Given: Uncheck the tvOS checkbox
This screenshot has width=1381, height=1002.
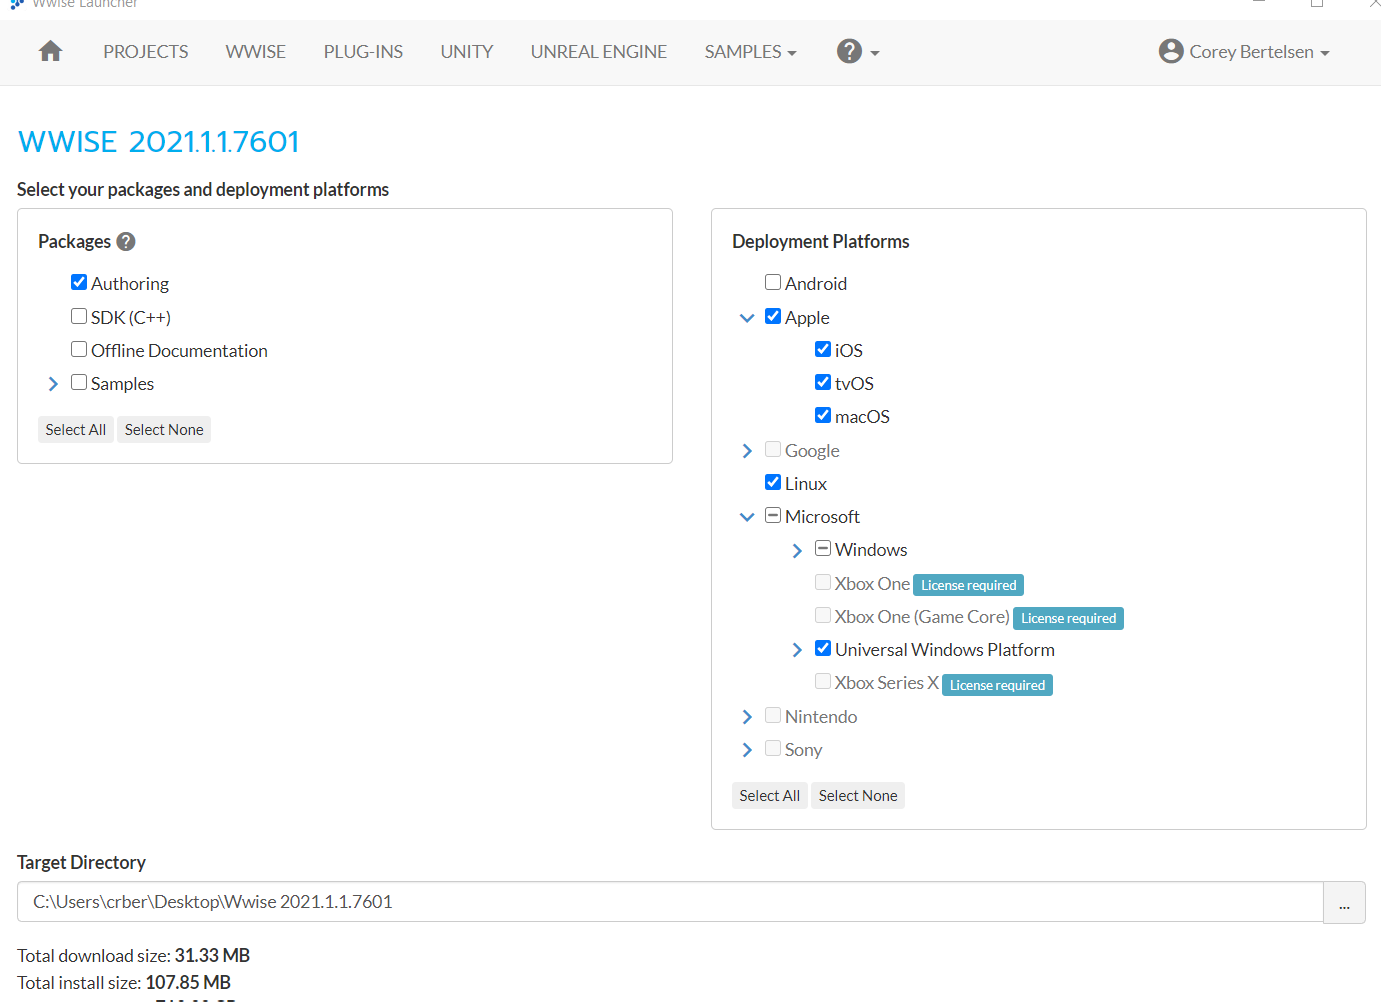Looking at the screenshot, I should point(823,382).
